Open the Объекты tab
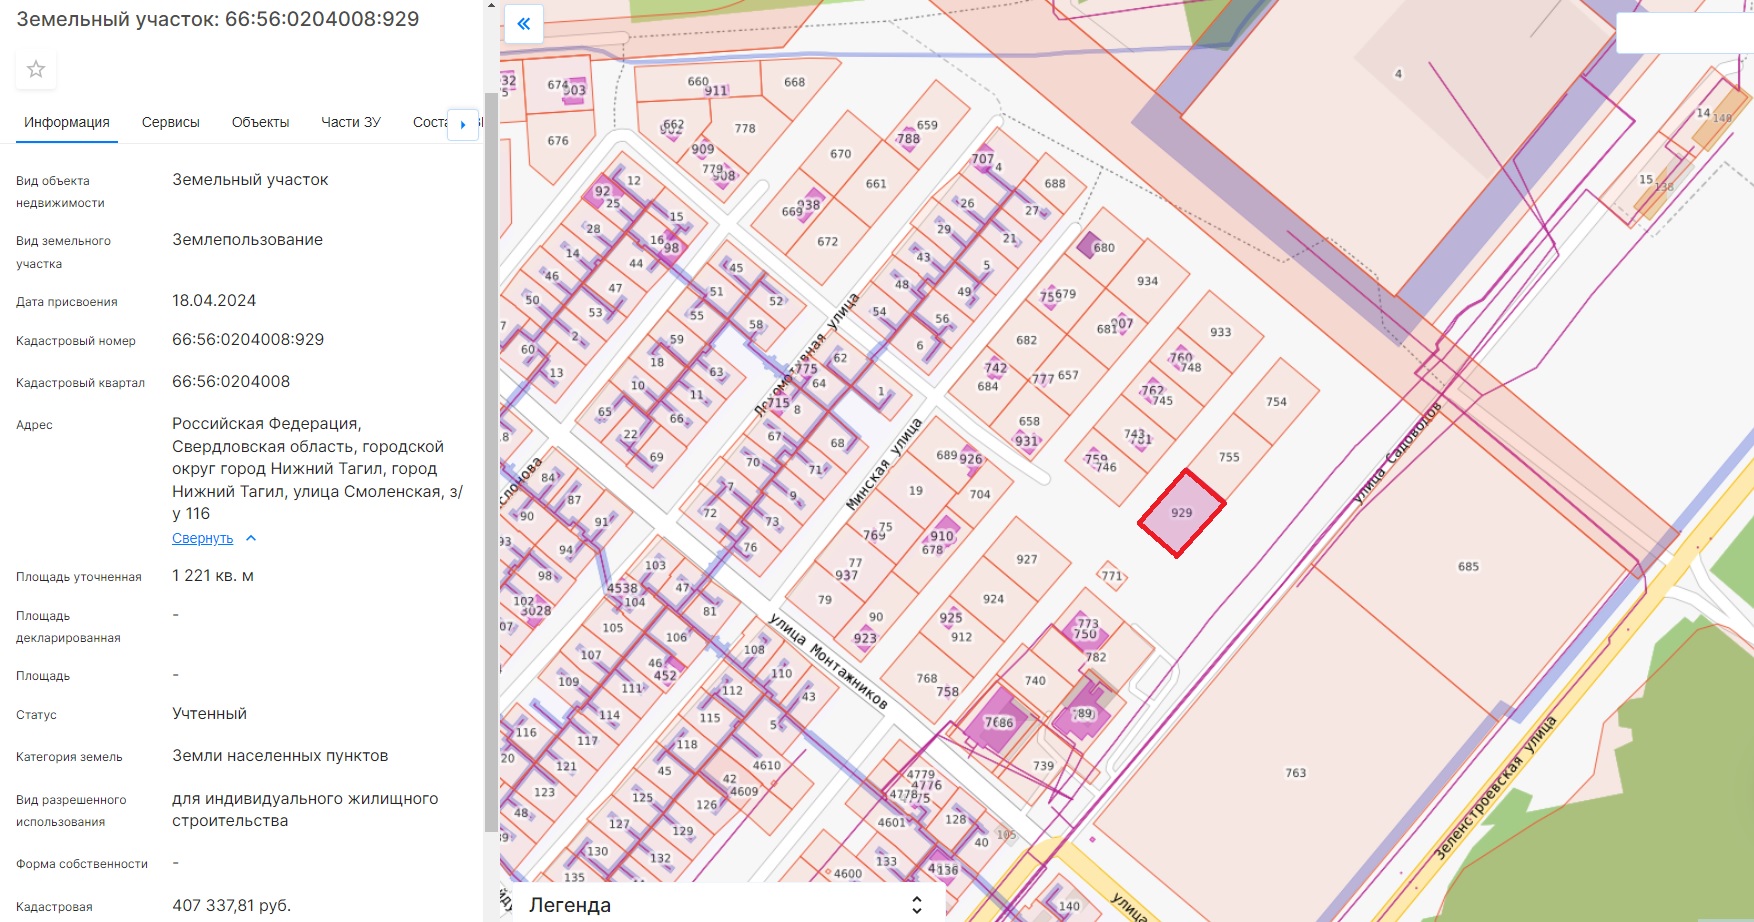Viewport: 1754px width, 922px height. click(x=260, y=122)
